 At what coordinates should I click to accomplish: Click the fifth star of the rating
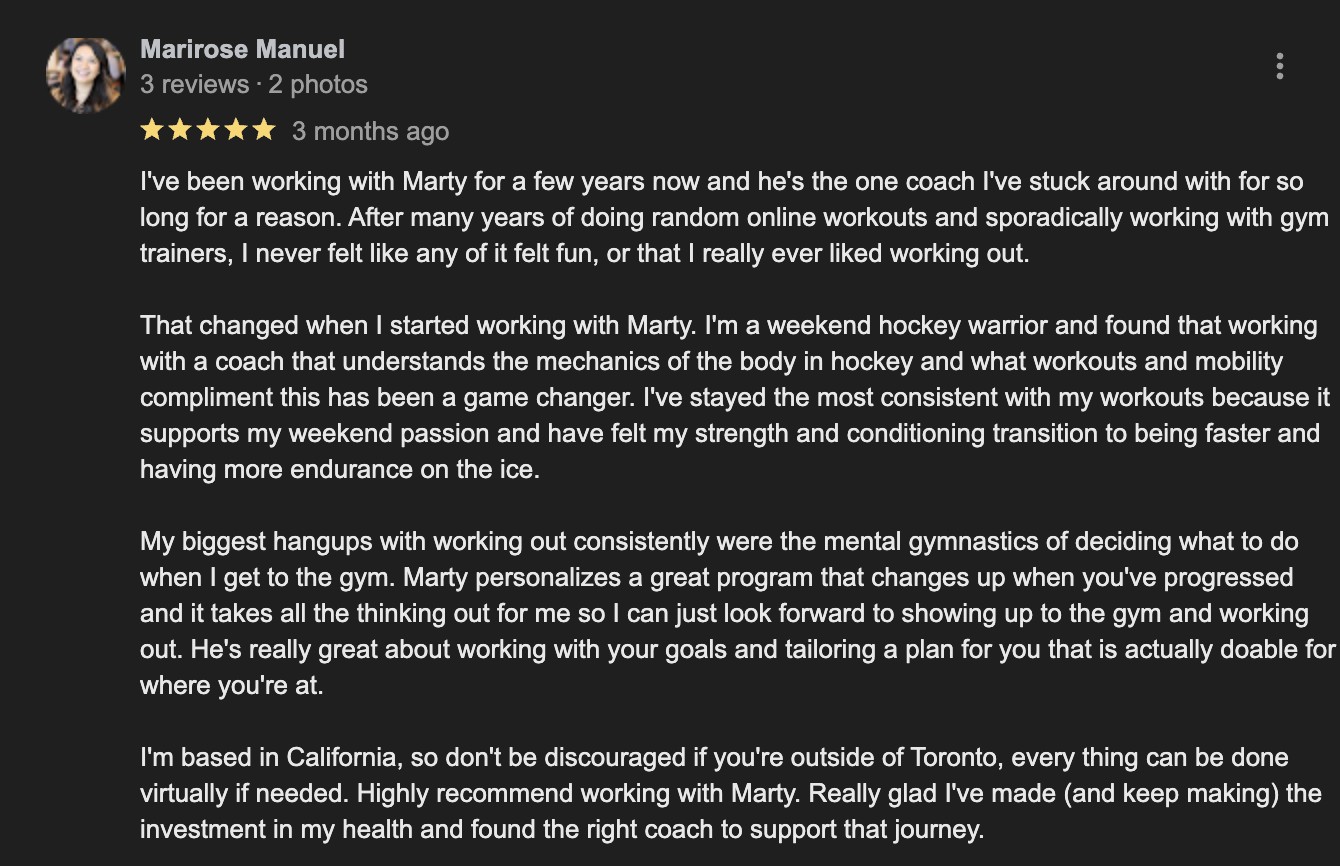(x=264, y=130)
